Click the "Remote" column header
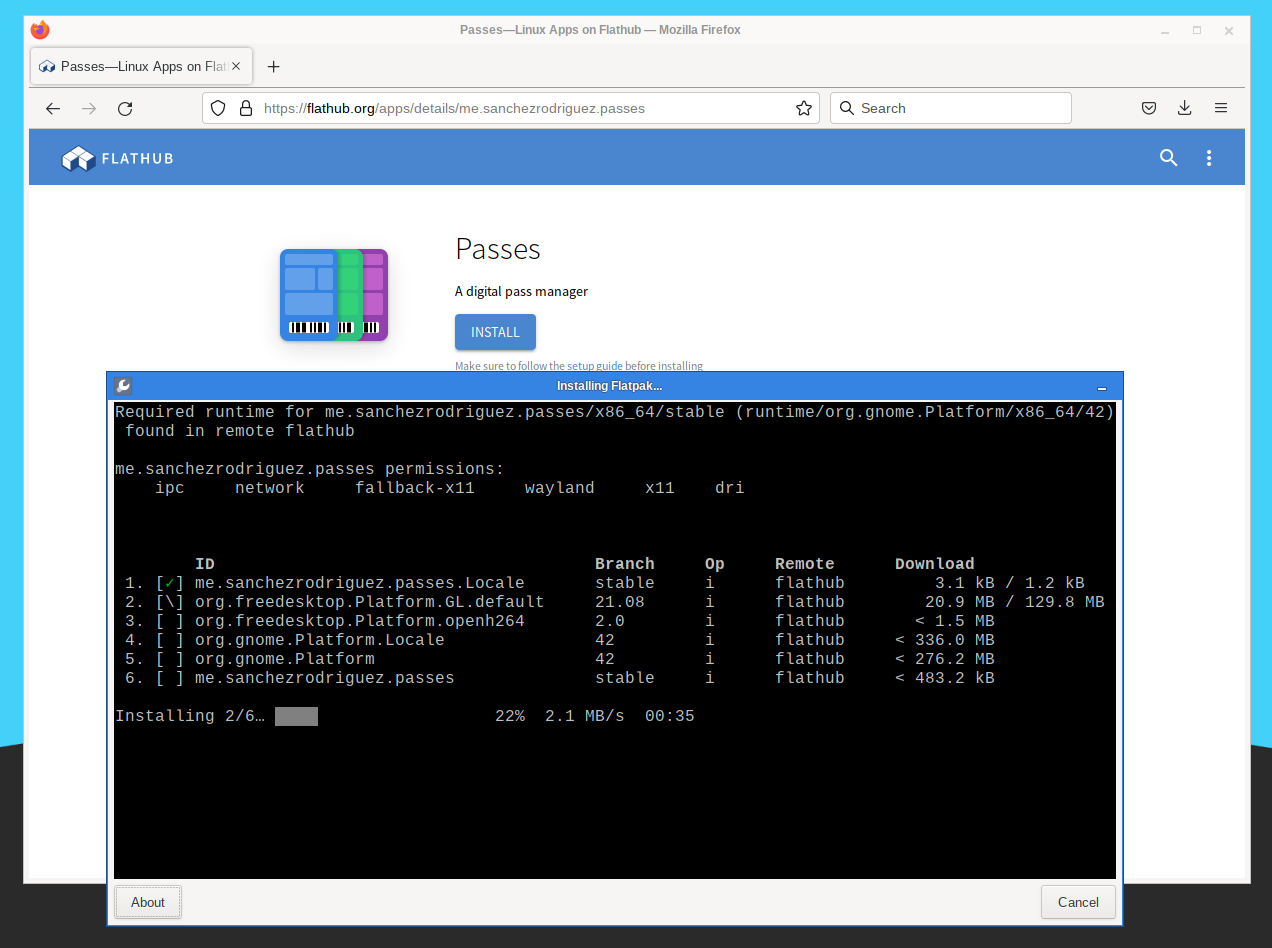This screenshot has width=1272, height=948. [805, 564]
